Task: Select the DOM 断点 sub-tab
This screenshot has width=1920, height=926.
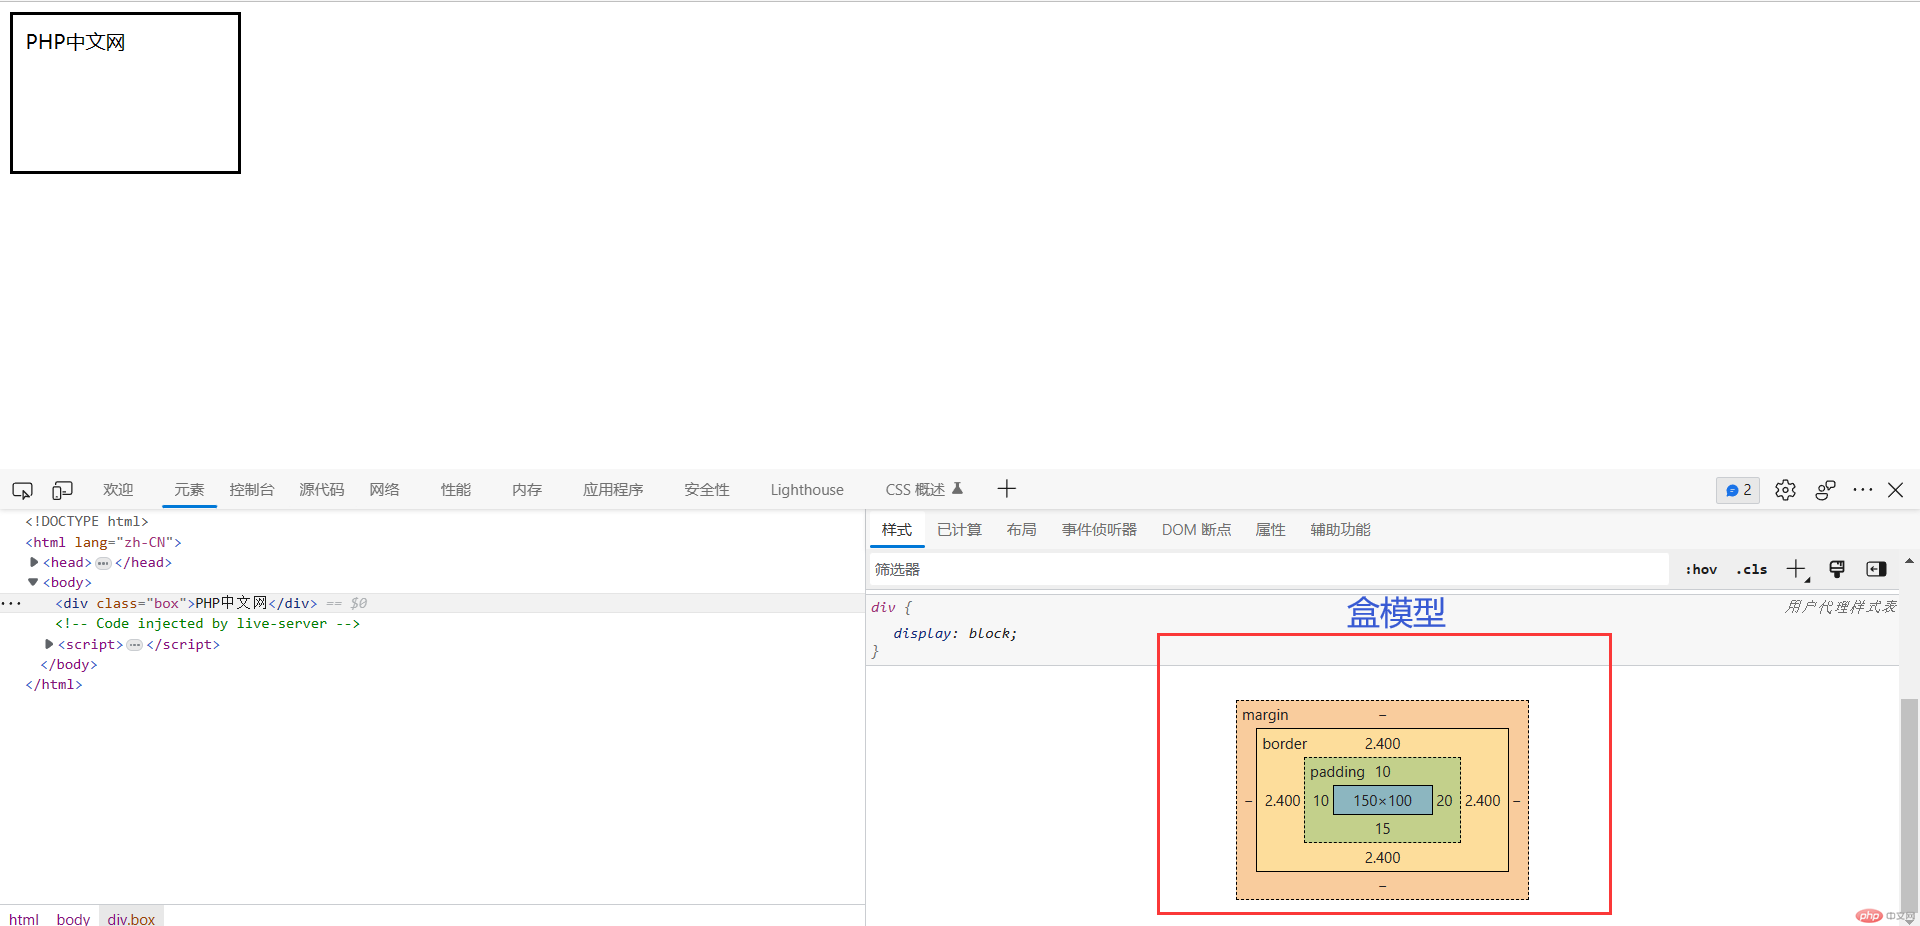Action: (x=1196, y=530)
